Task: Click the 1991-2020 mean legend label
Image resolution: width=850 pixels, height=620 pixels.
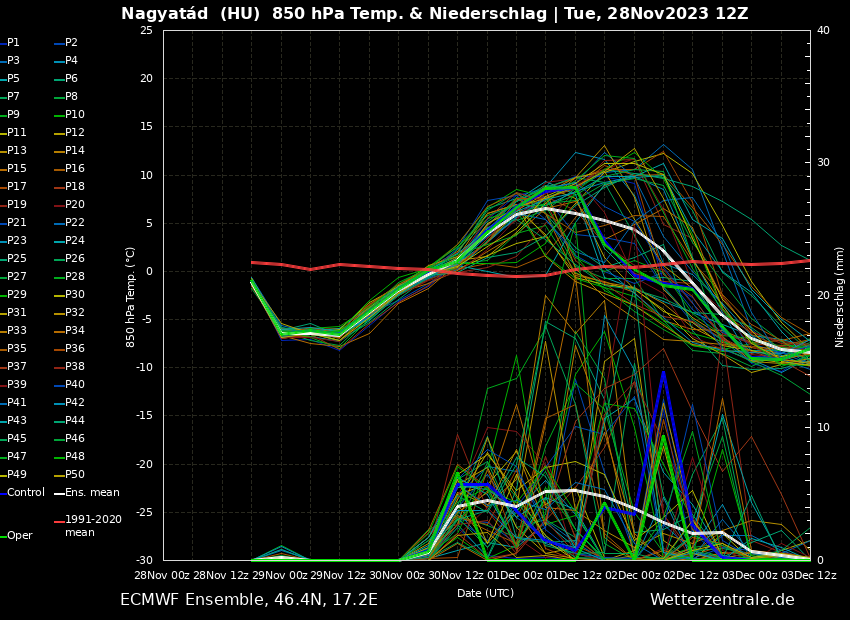Action: [x=93, y=526]
